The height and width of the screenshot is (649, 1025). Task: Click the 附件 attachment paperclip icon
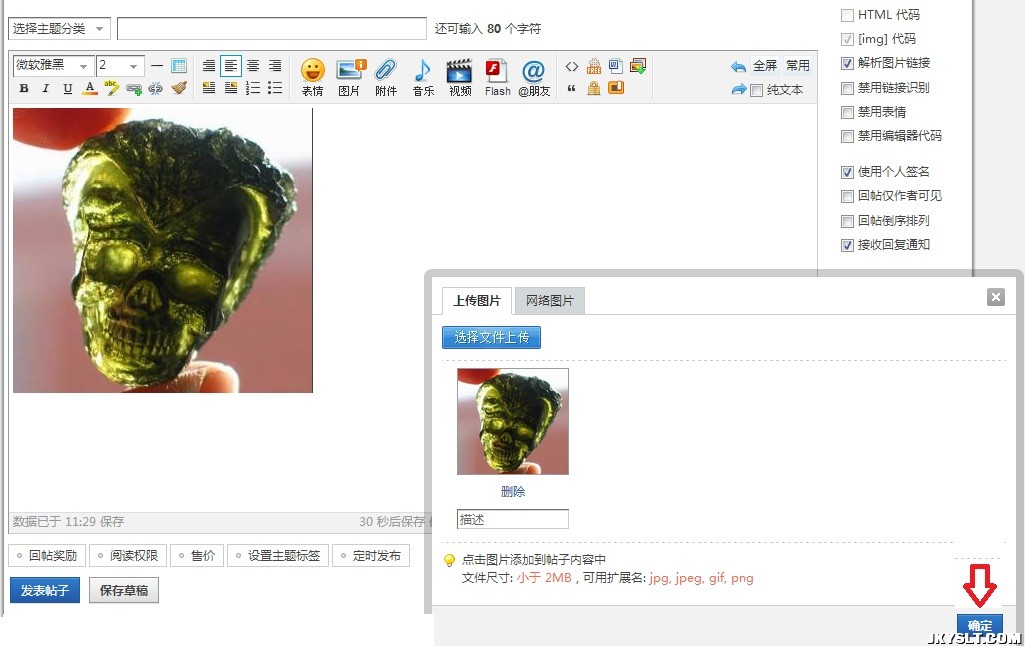coord(386,72)
